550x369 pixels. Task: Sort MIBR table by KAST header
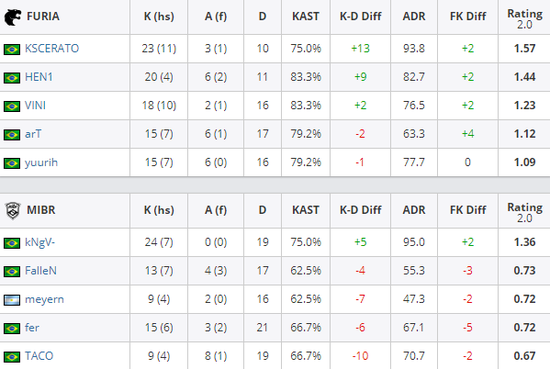[306, 210]
